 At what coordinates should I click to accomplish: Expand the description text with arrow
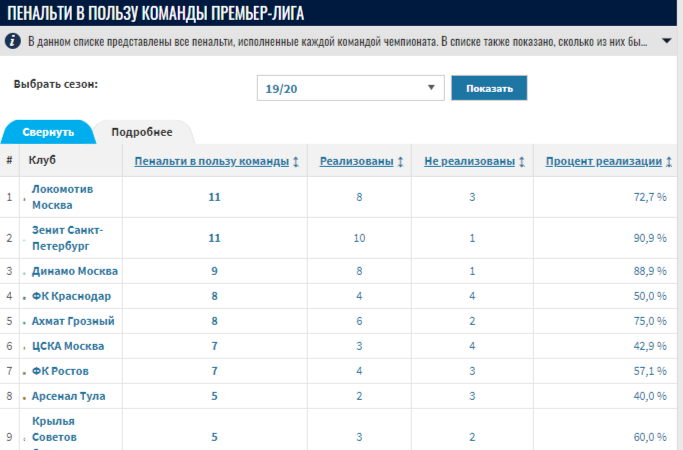tap(666, 41)
